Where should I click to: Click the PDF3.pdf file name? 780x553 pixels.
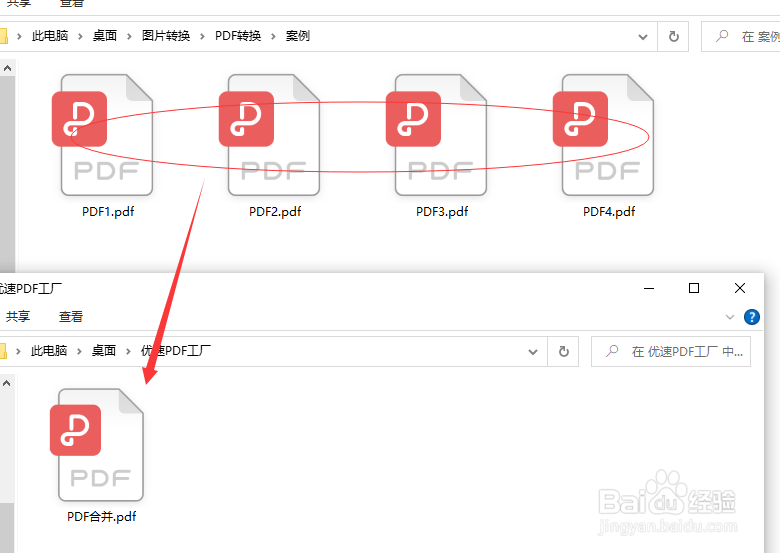coord(442,212)
